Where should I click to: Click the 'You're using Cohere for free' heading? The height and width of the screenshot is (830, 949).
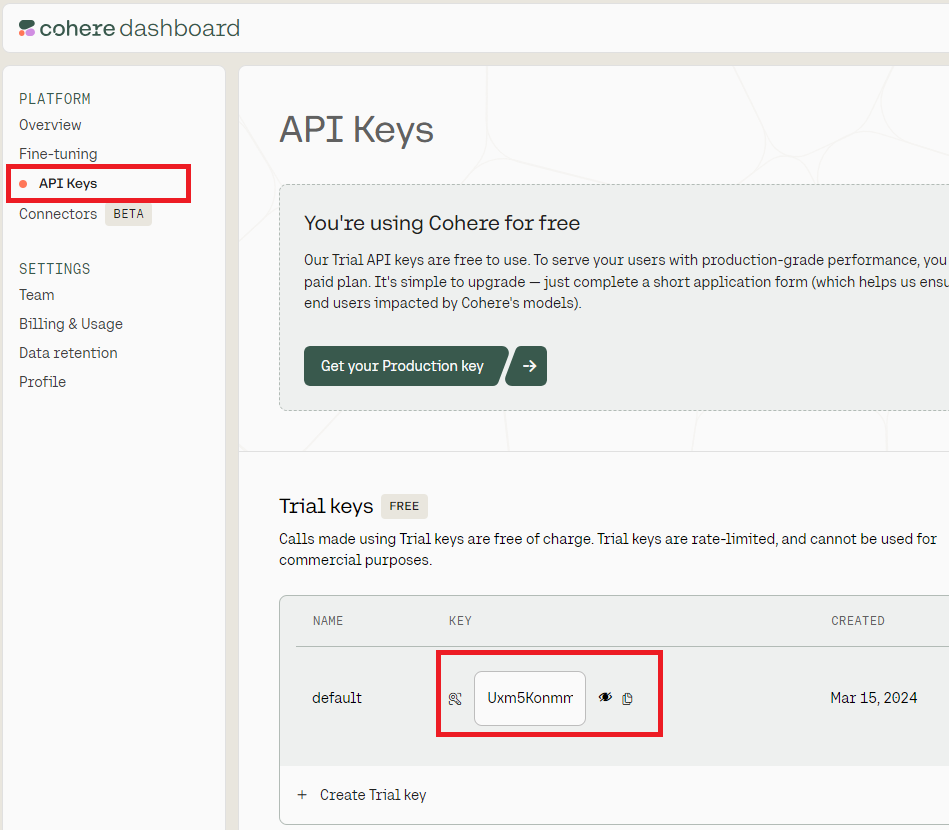coord(442,223)
